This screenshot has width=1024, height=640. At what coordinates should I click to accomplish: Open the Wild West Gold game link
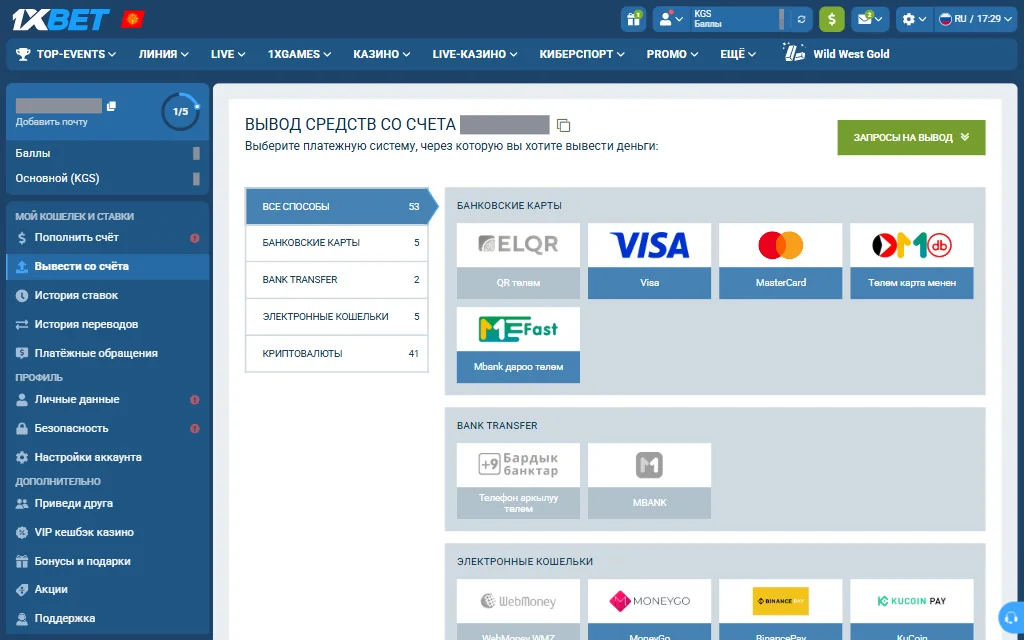[x=836, y=54]
